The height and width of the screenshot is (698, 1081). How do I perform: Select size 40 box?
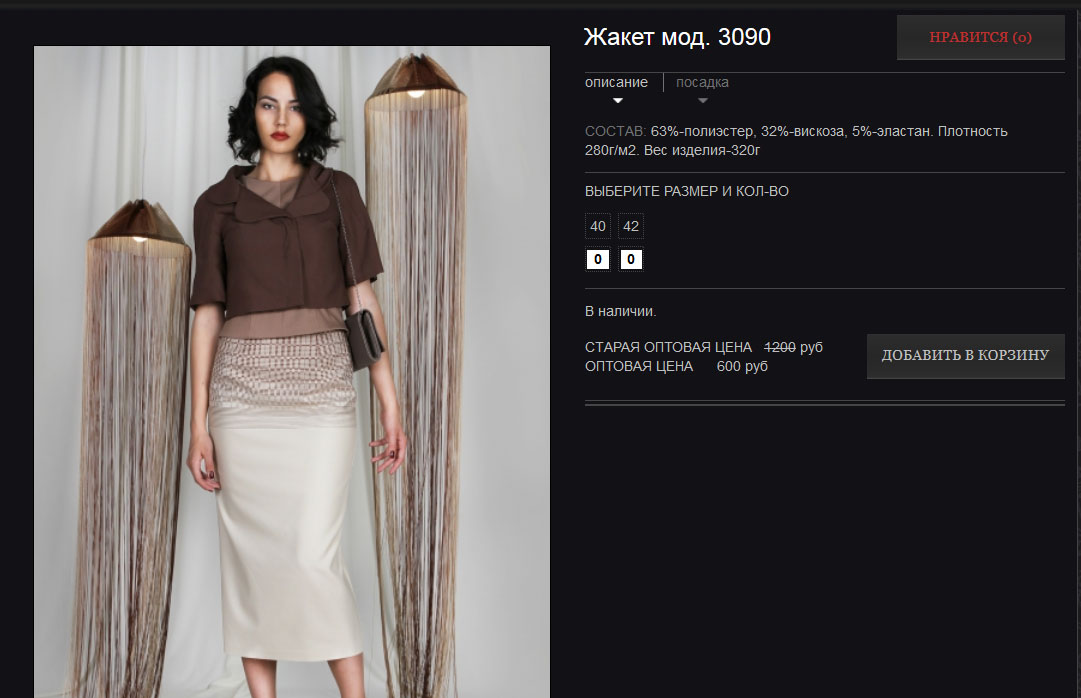(x=598, y=226)
